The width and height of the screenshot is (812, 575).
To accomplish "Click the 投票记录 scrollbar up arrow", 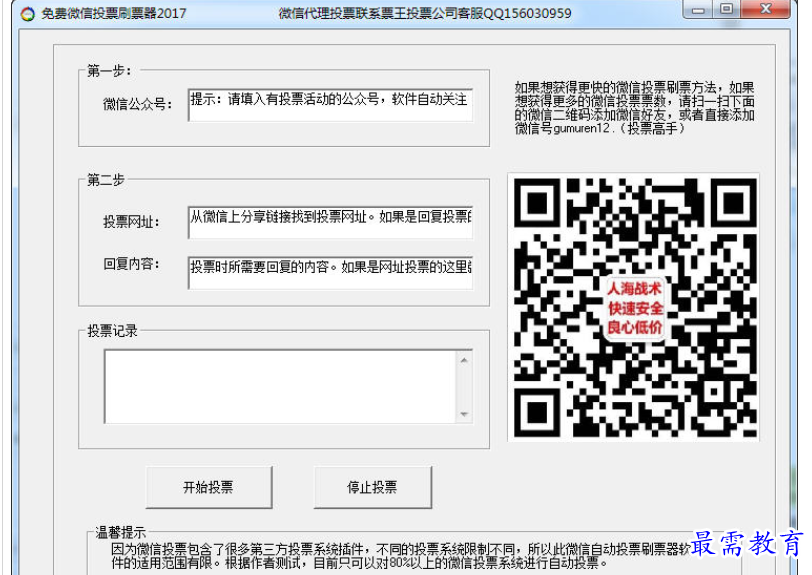I will click(464, 360).
